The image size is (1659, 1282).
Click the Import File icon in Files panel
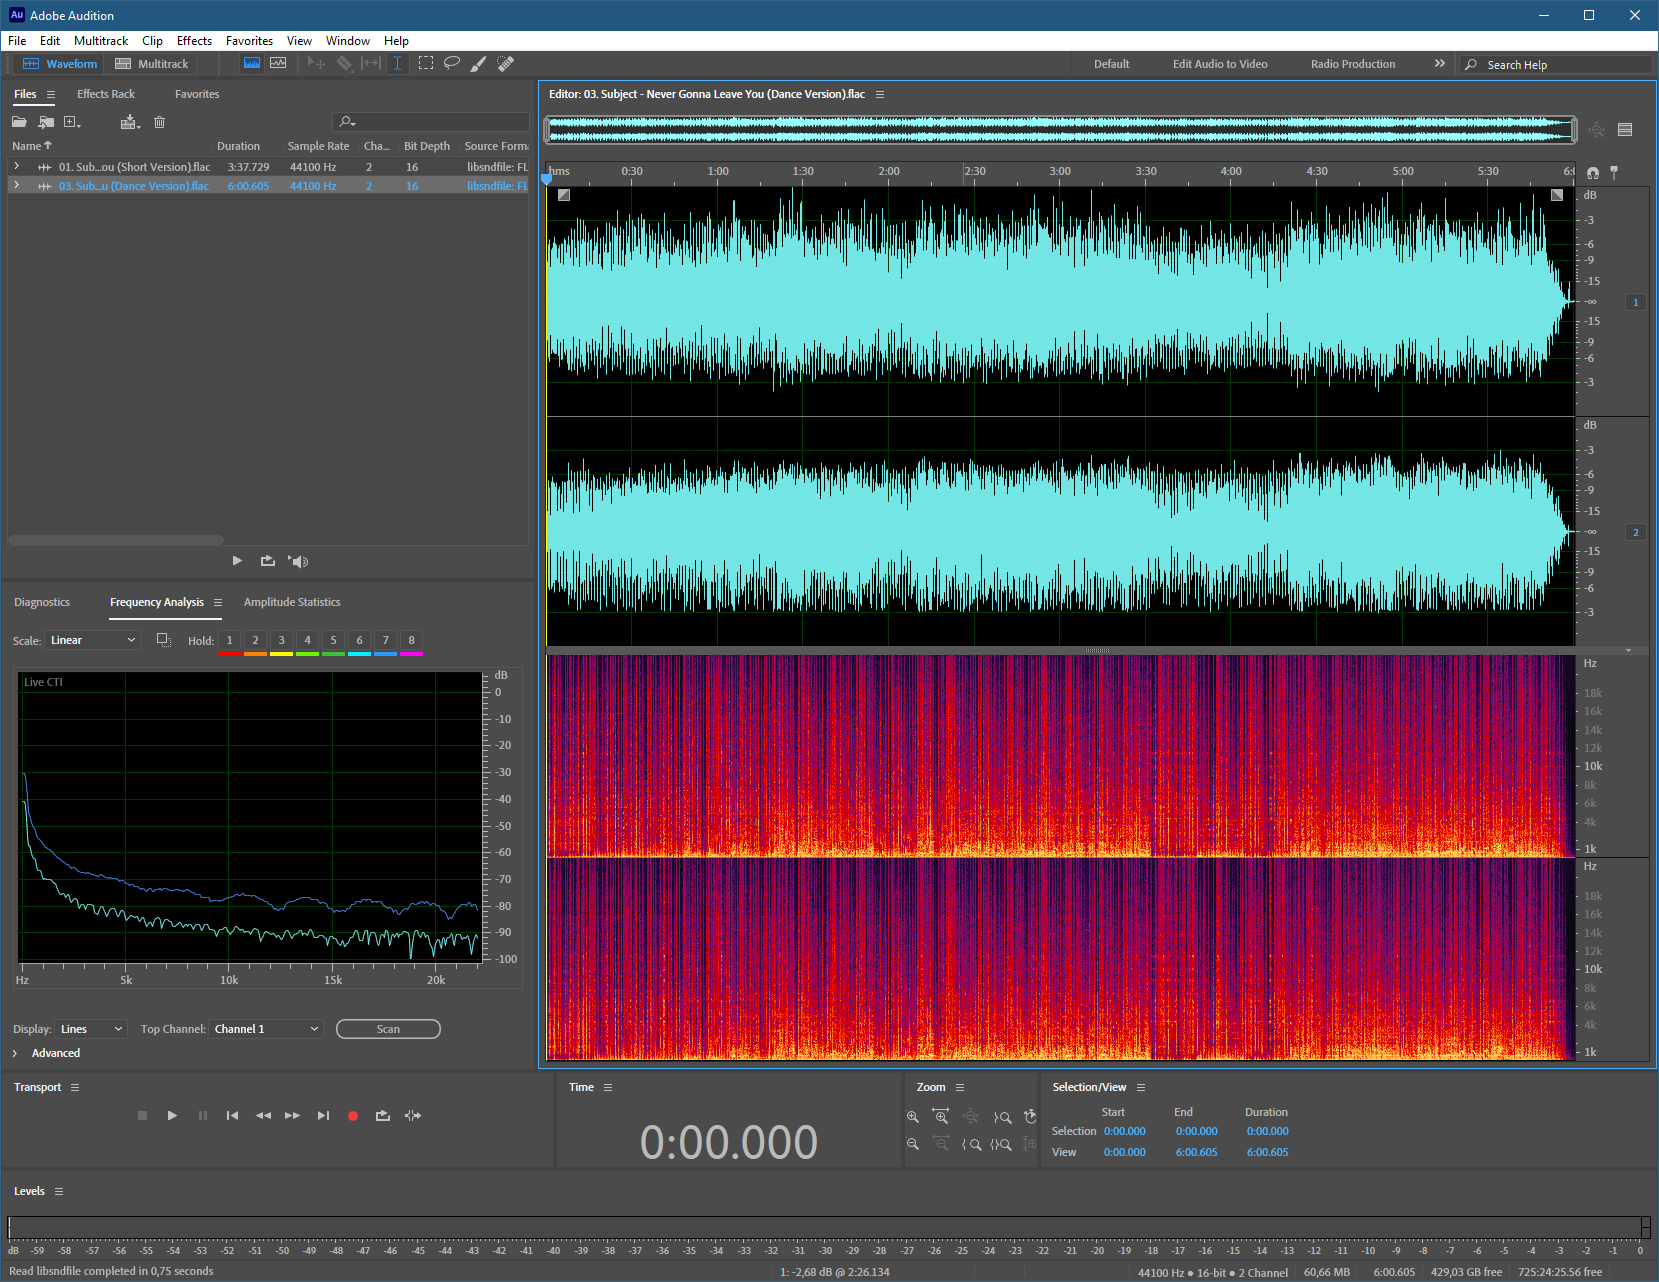[46, 122]
